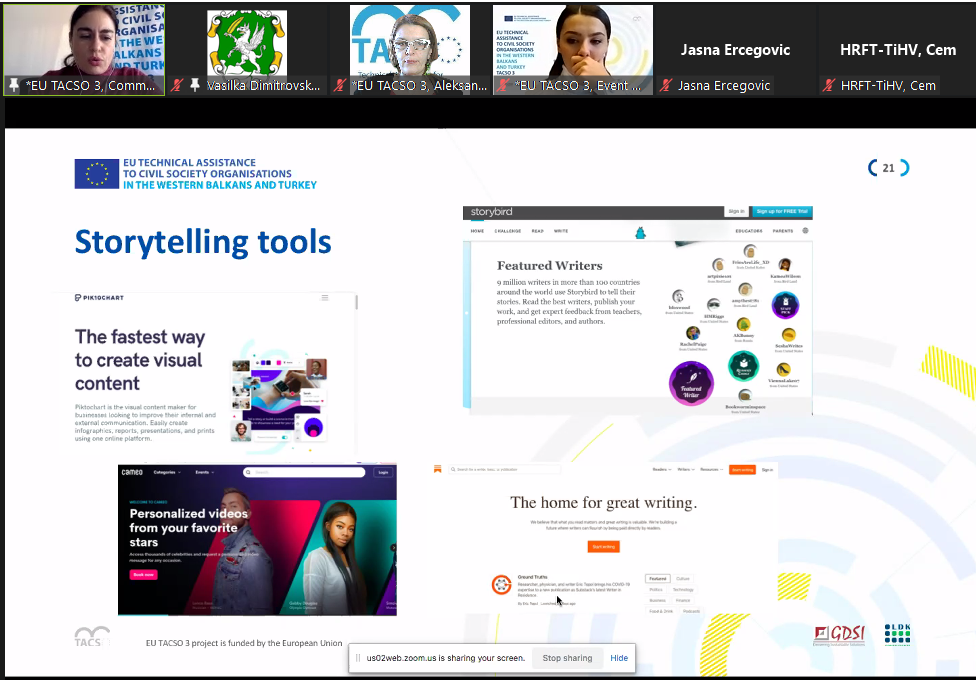Click the Cameo logo

click(132, 472)
